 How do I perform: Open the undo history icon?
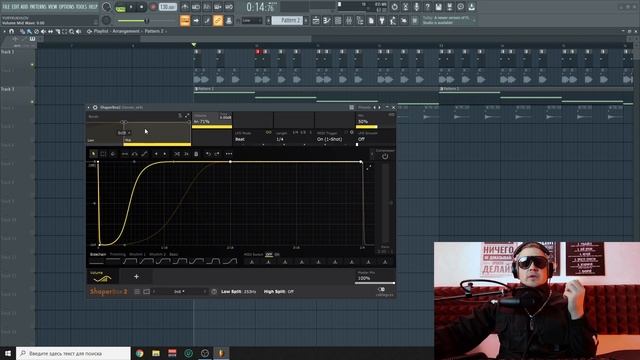point(394,7)
